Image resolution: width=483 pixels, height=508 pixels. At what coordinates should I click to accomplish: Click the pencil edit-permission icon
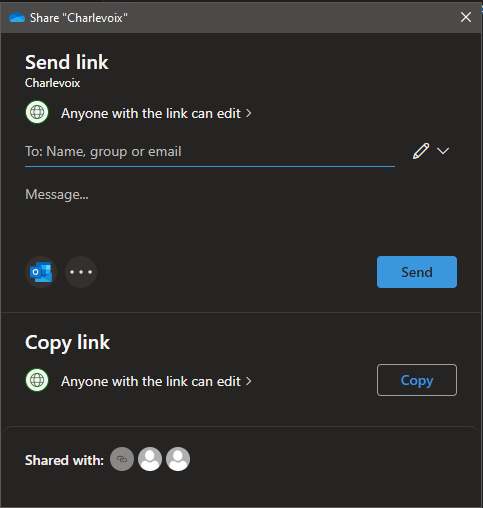(421, 151)
